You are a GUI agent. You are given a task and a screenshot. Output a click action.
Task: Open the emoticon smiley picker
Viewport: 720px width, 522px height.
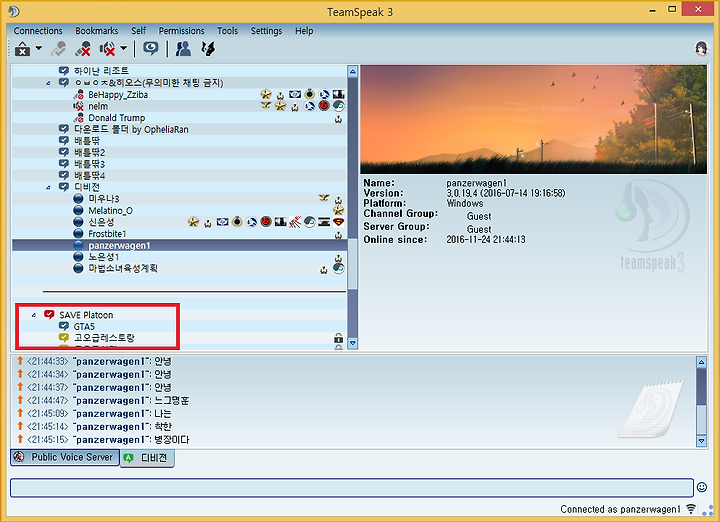click(x=702, y=487)
